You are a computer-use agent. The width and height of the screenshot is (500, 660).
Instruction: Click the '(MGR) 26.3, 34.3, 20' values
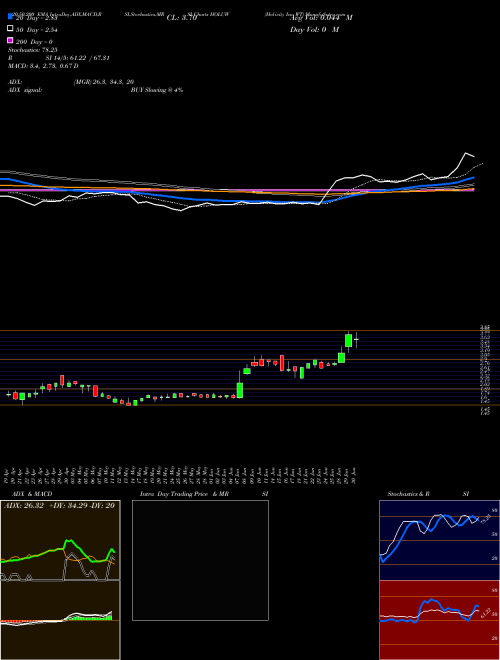point(104,82)
